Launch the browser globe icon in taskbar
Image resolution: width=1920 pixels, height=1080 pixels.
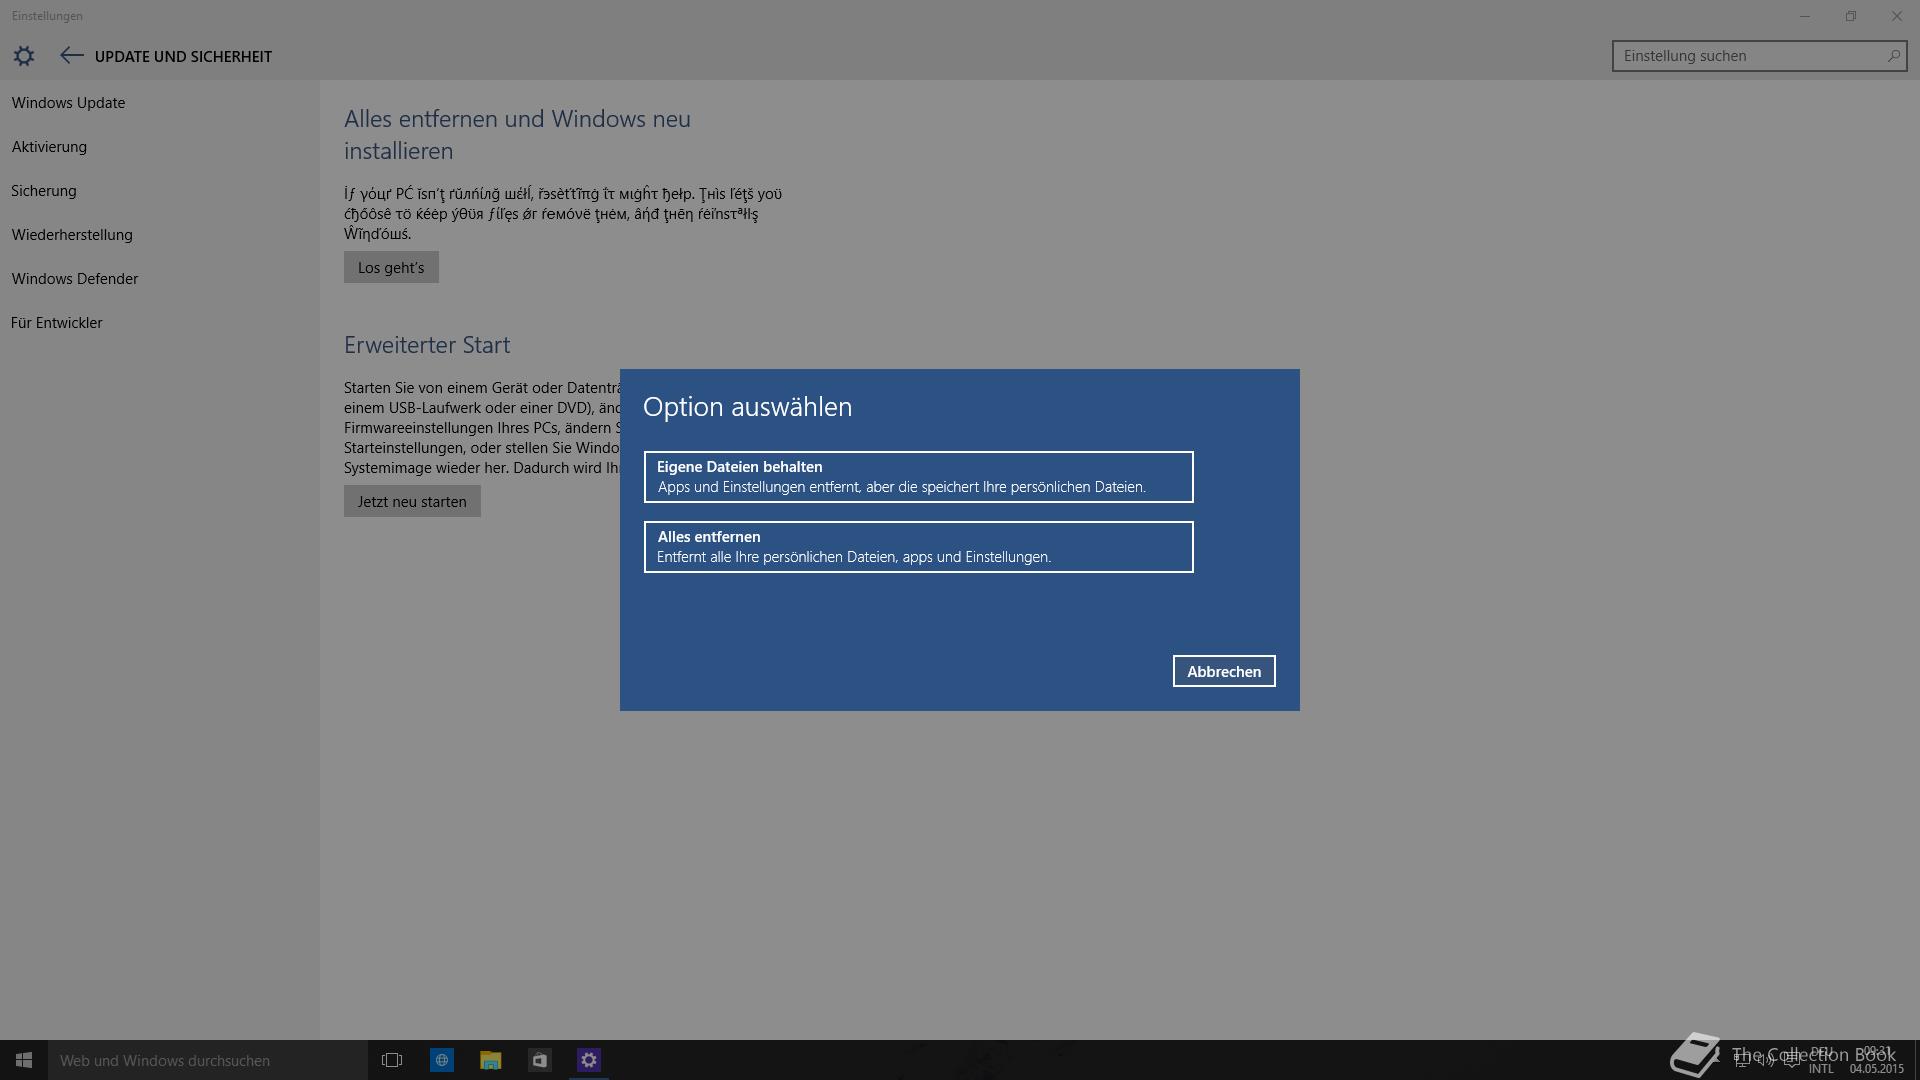442,1060
